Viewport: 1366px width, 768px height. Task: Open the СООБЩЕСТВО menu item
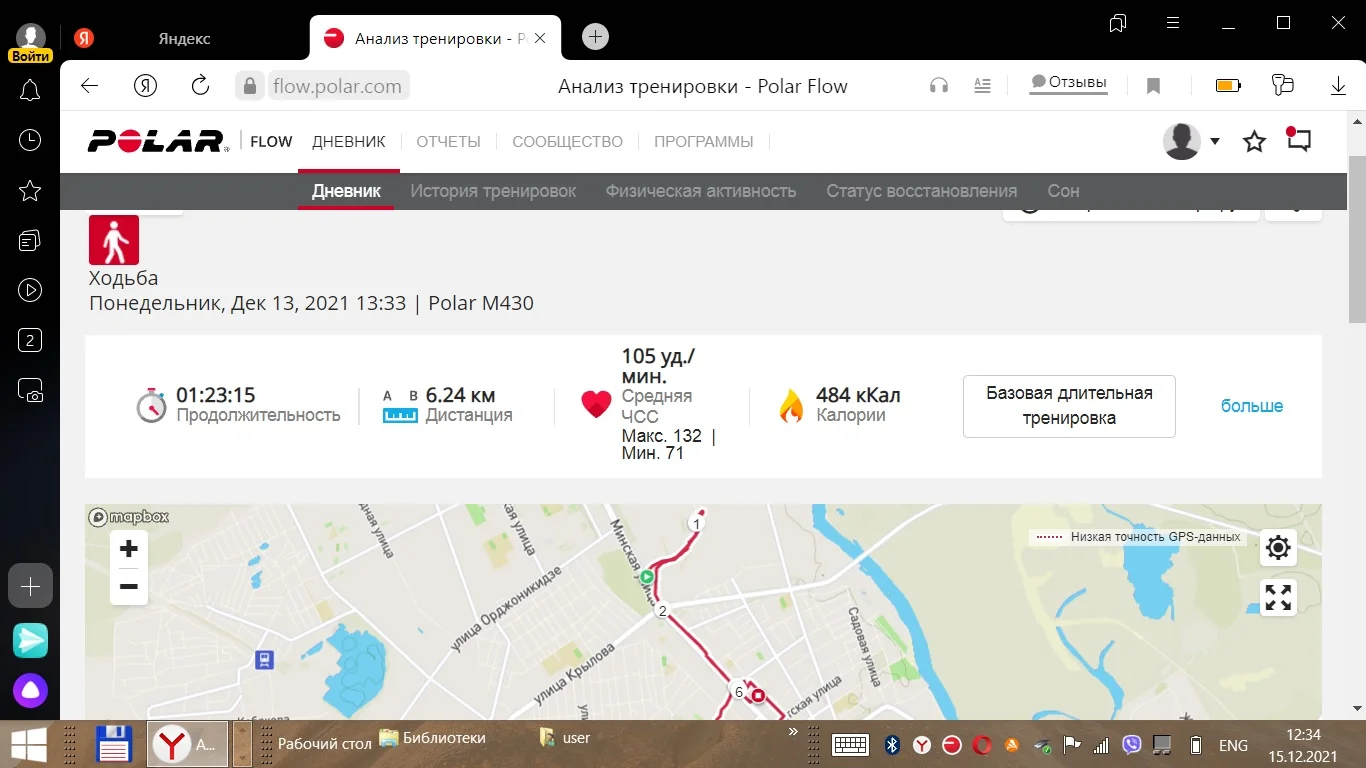(x=567, y=142)
